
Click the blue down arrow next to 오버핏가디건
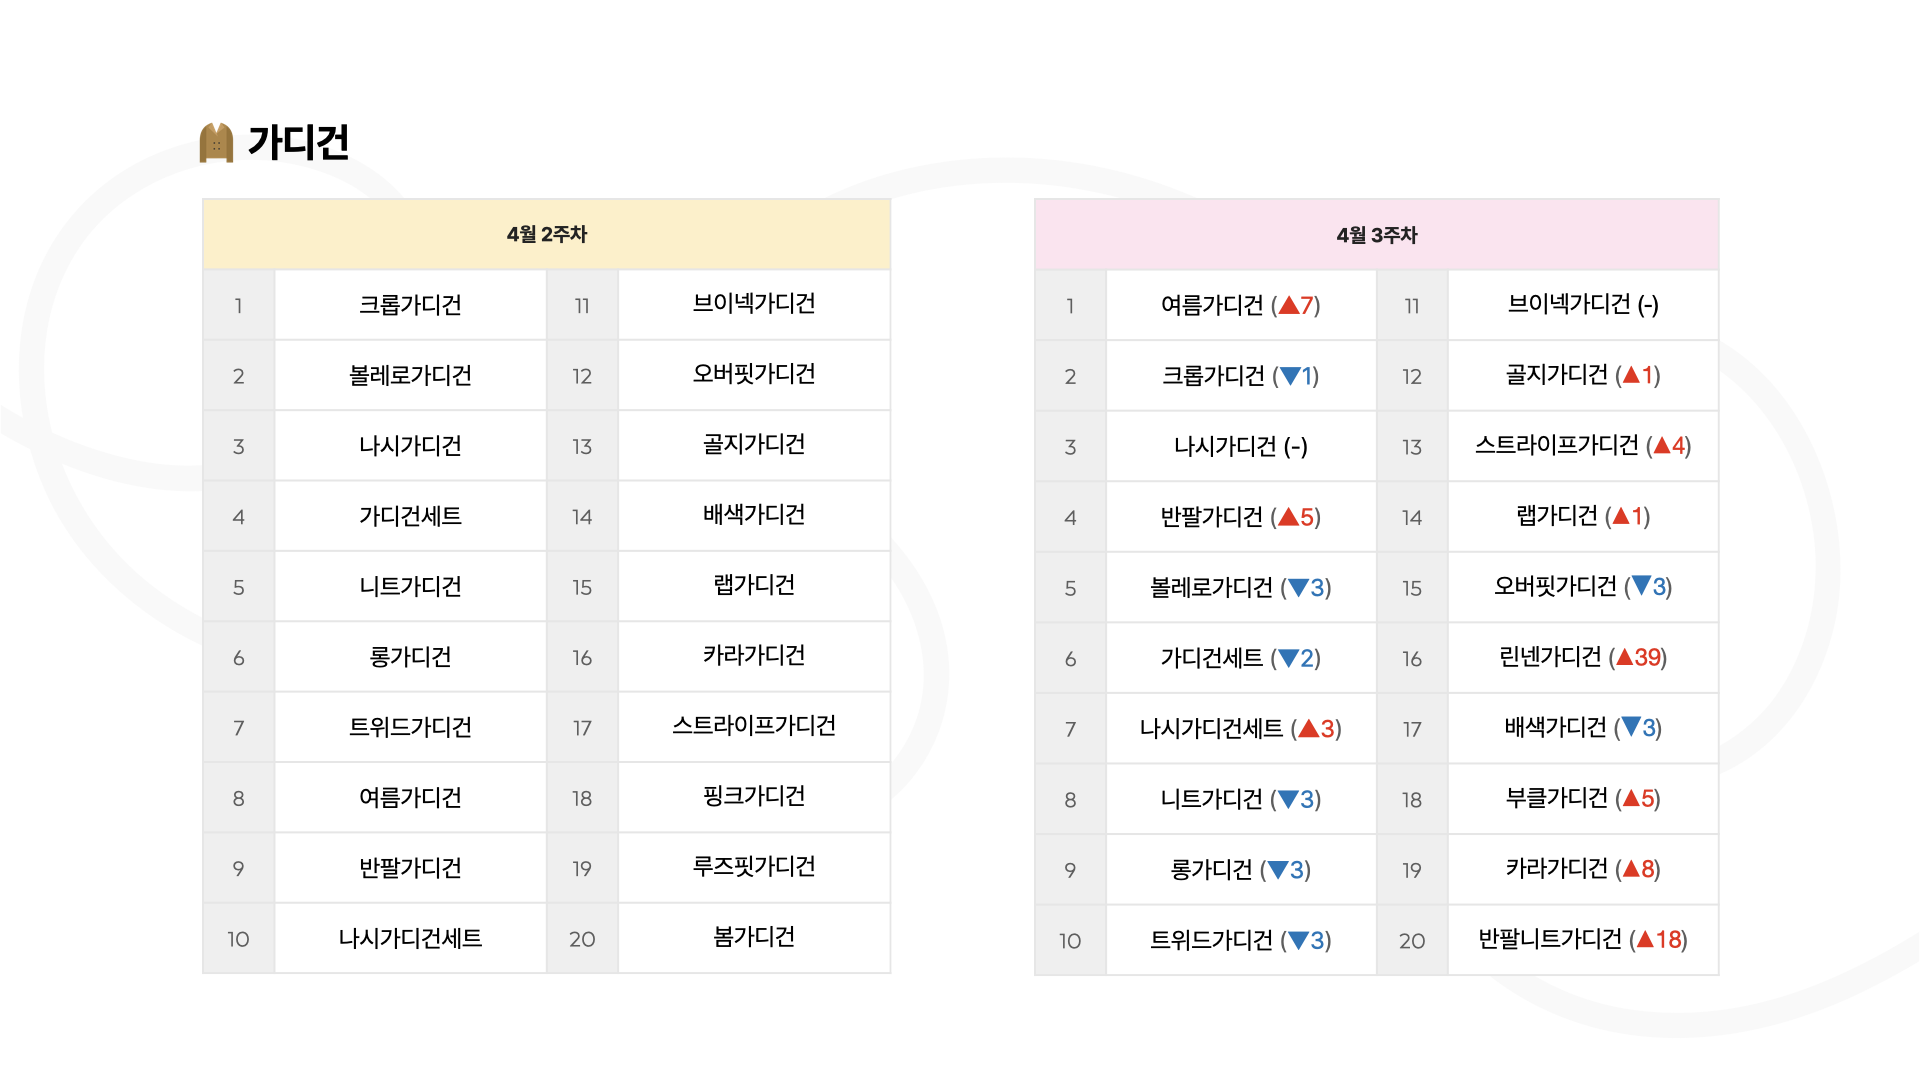pyautogui.click(x=1641, y=586)
